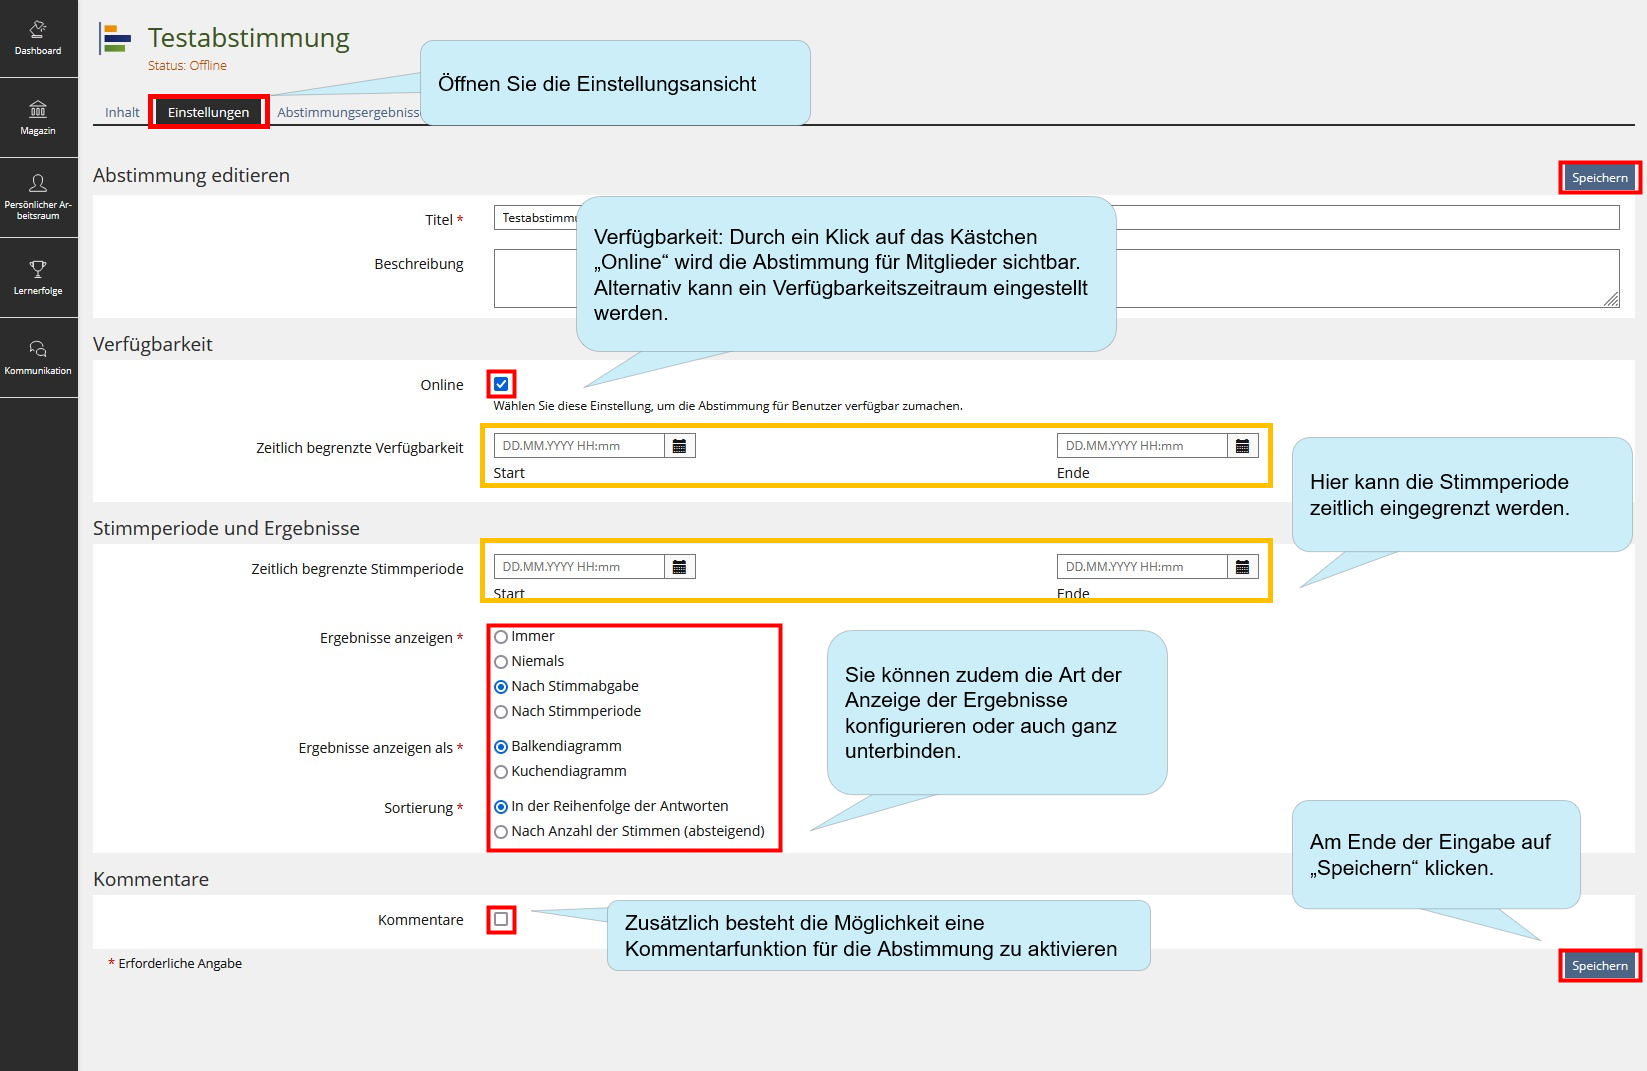Focus the Verfügbarkeit Start date field

pyautogui.click(x=579, y=446)
